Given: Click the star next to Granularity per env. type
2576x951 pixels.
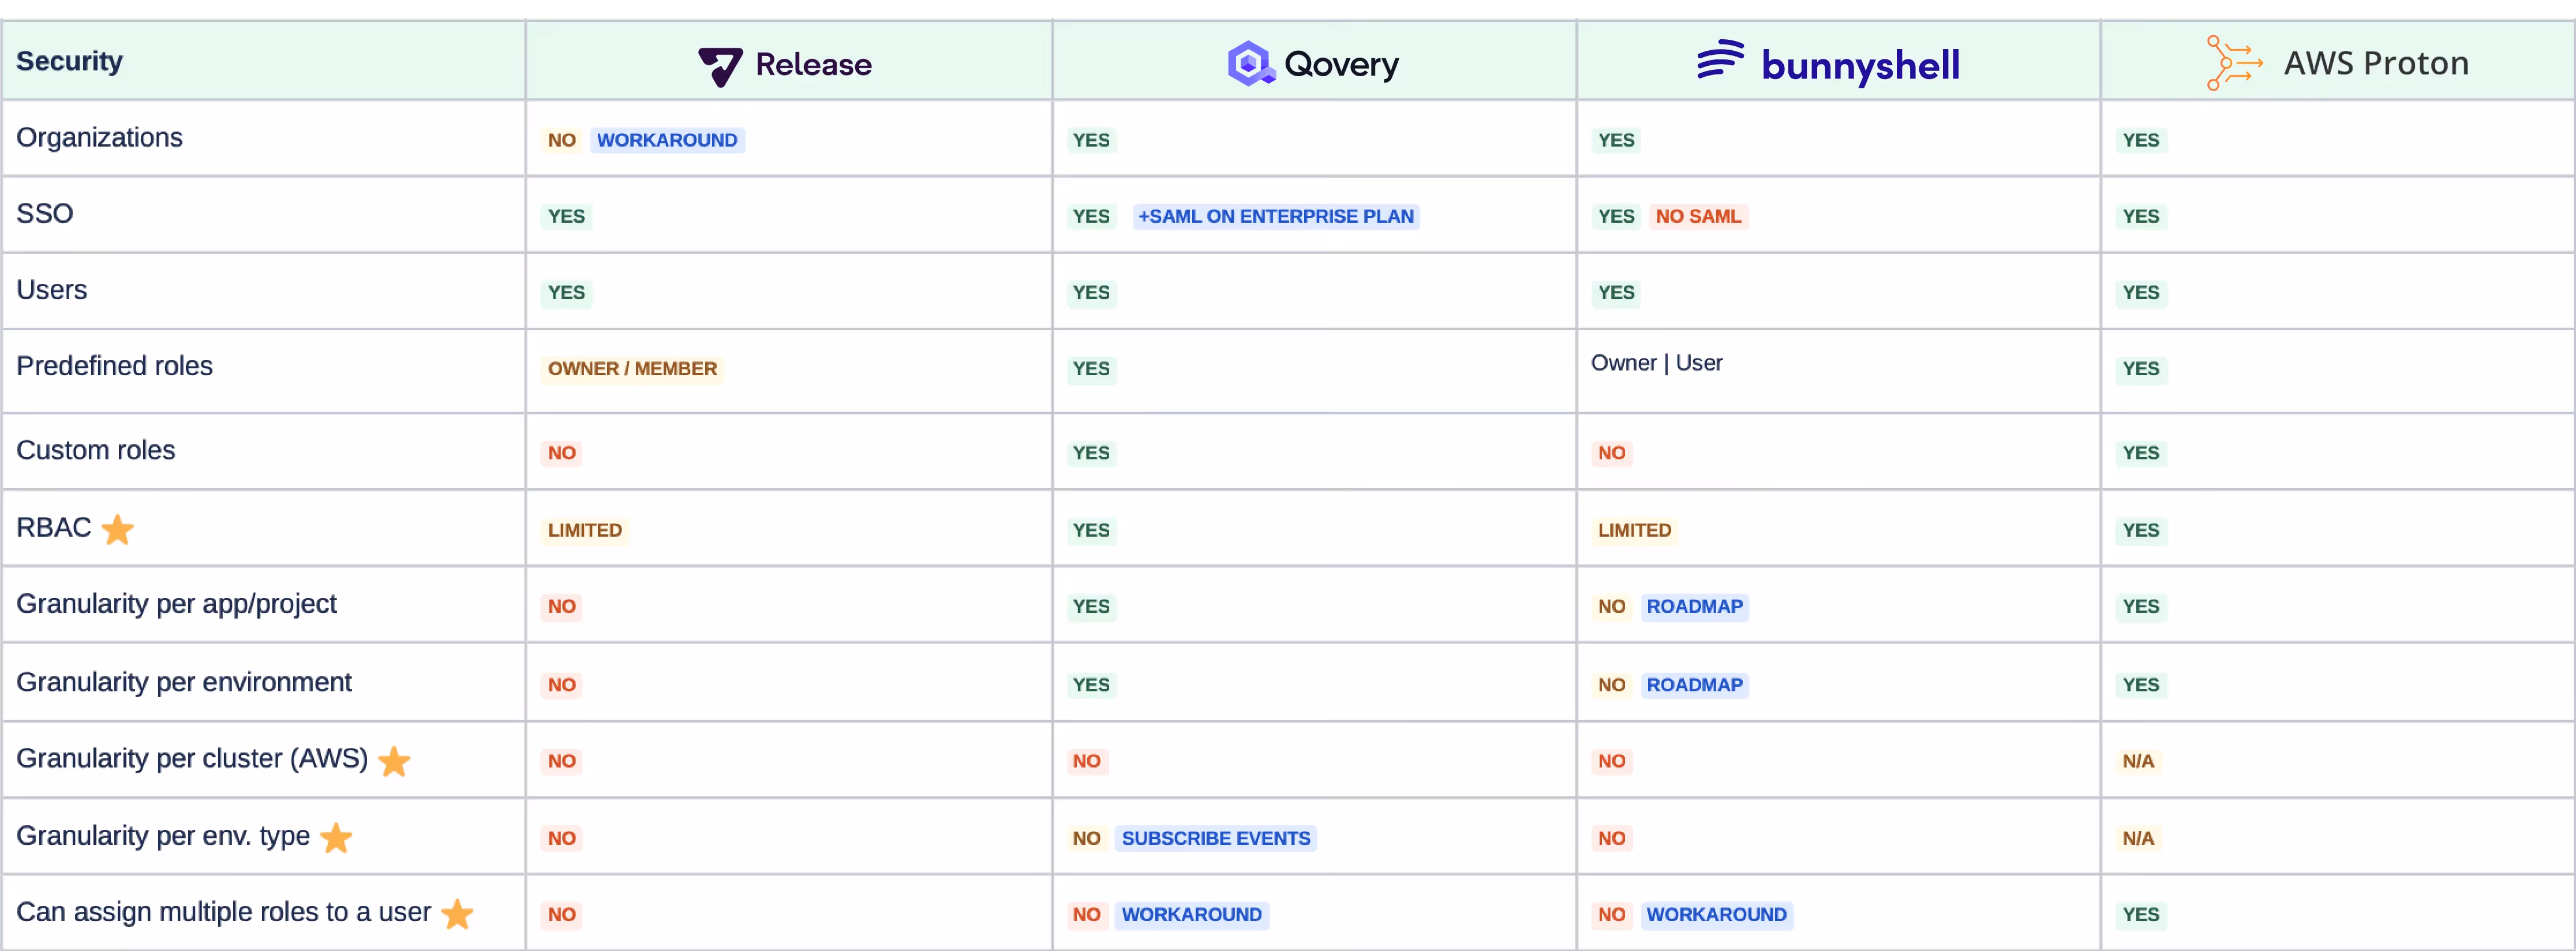Looking at the screenshot, I should pos(336,838).
